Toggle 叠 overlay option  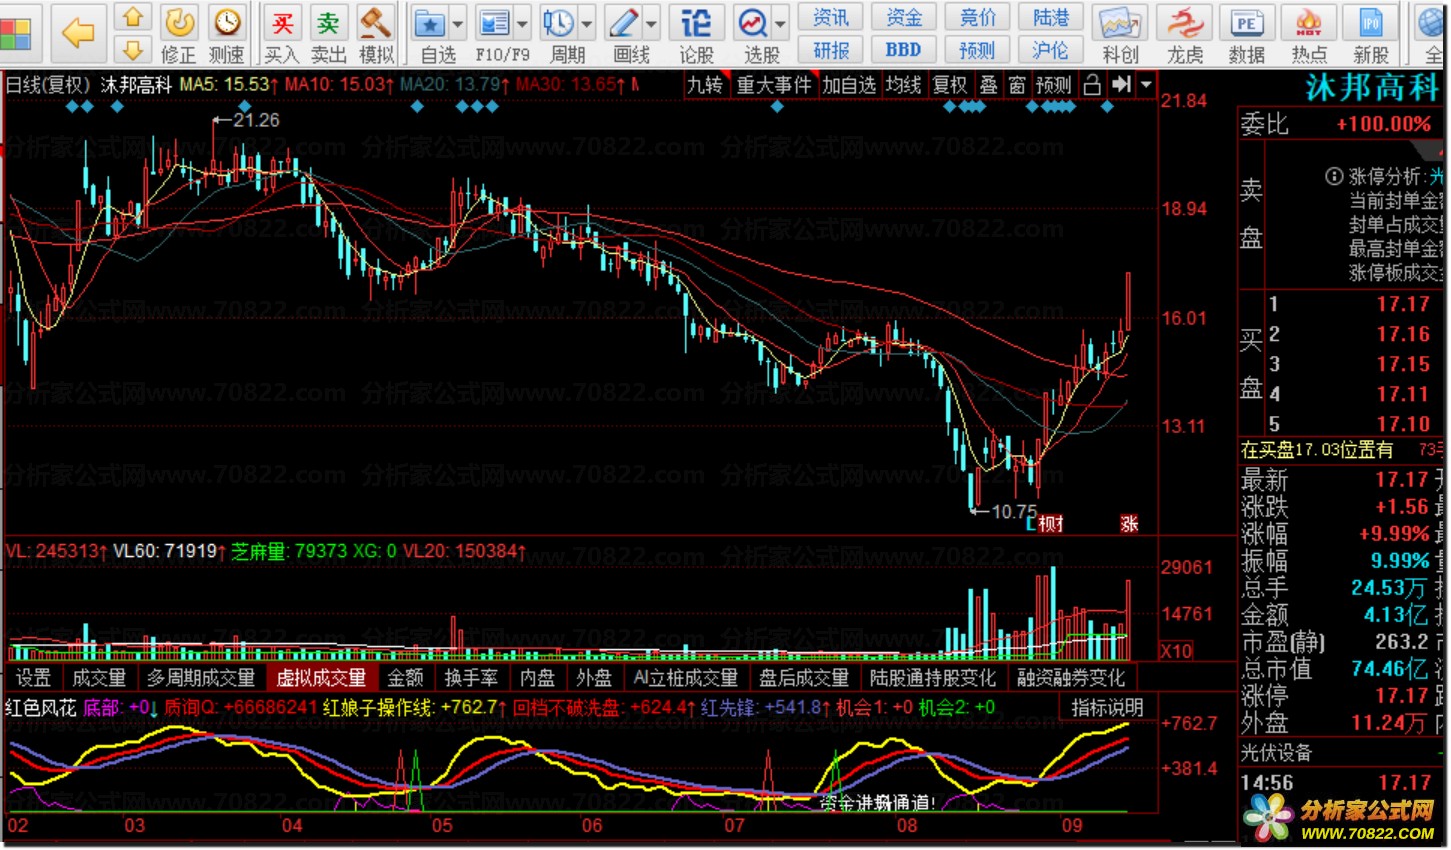(x=989, y=85)
